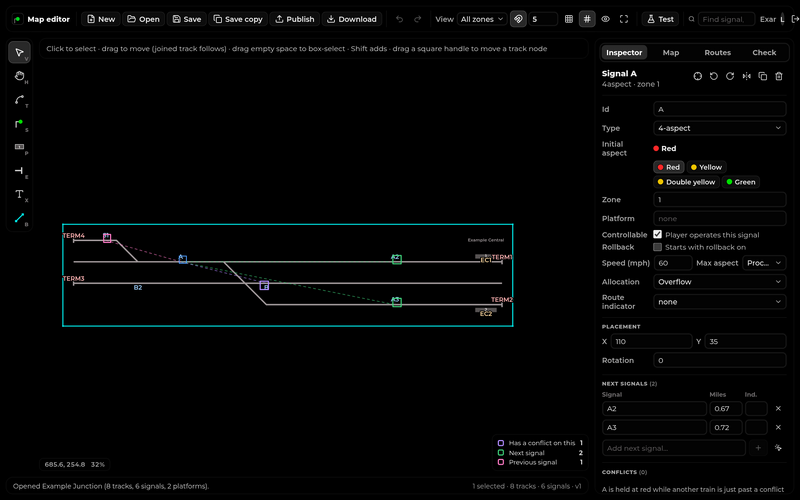Click the Platform field showing none
This screenshot has width=800, height=500.
(x=719, y=218)
